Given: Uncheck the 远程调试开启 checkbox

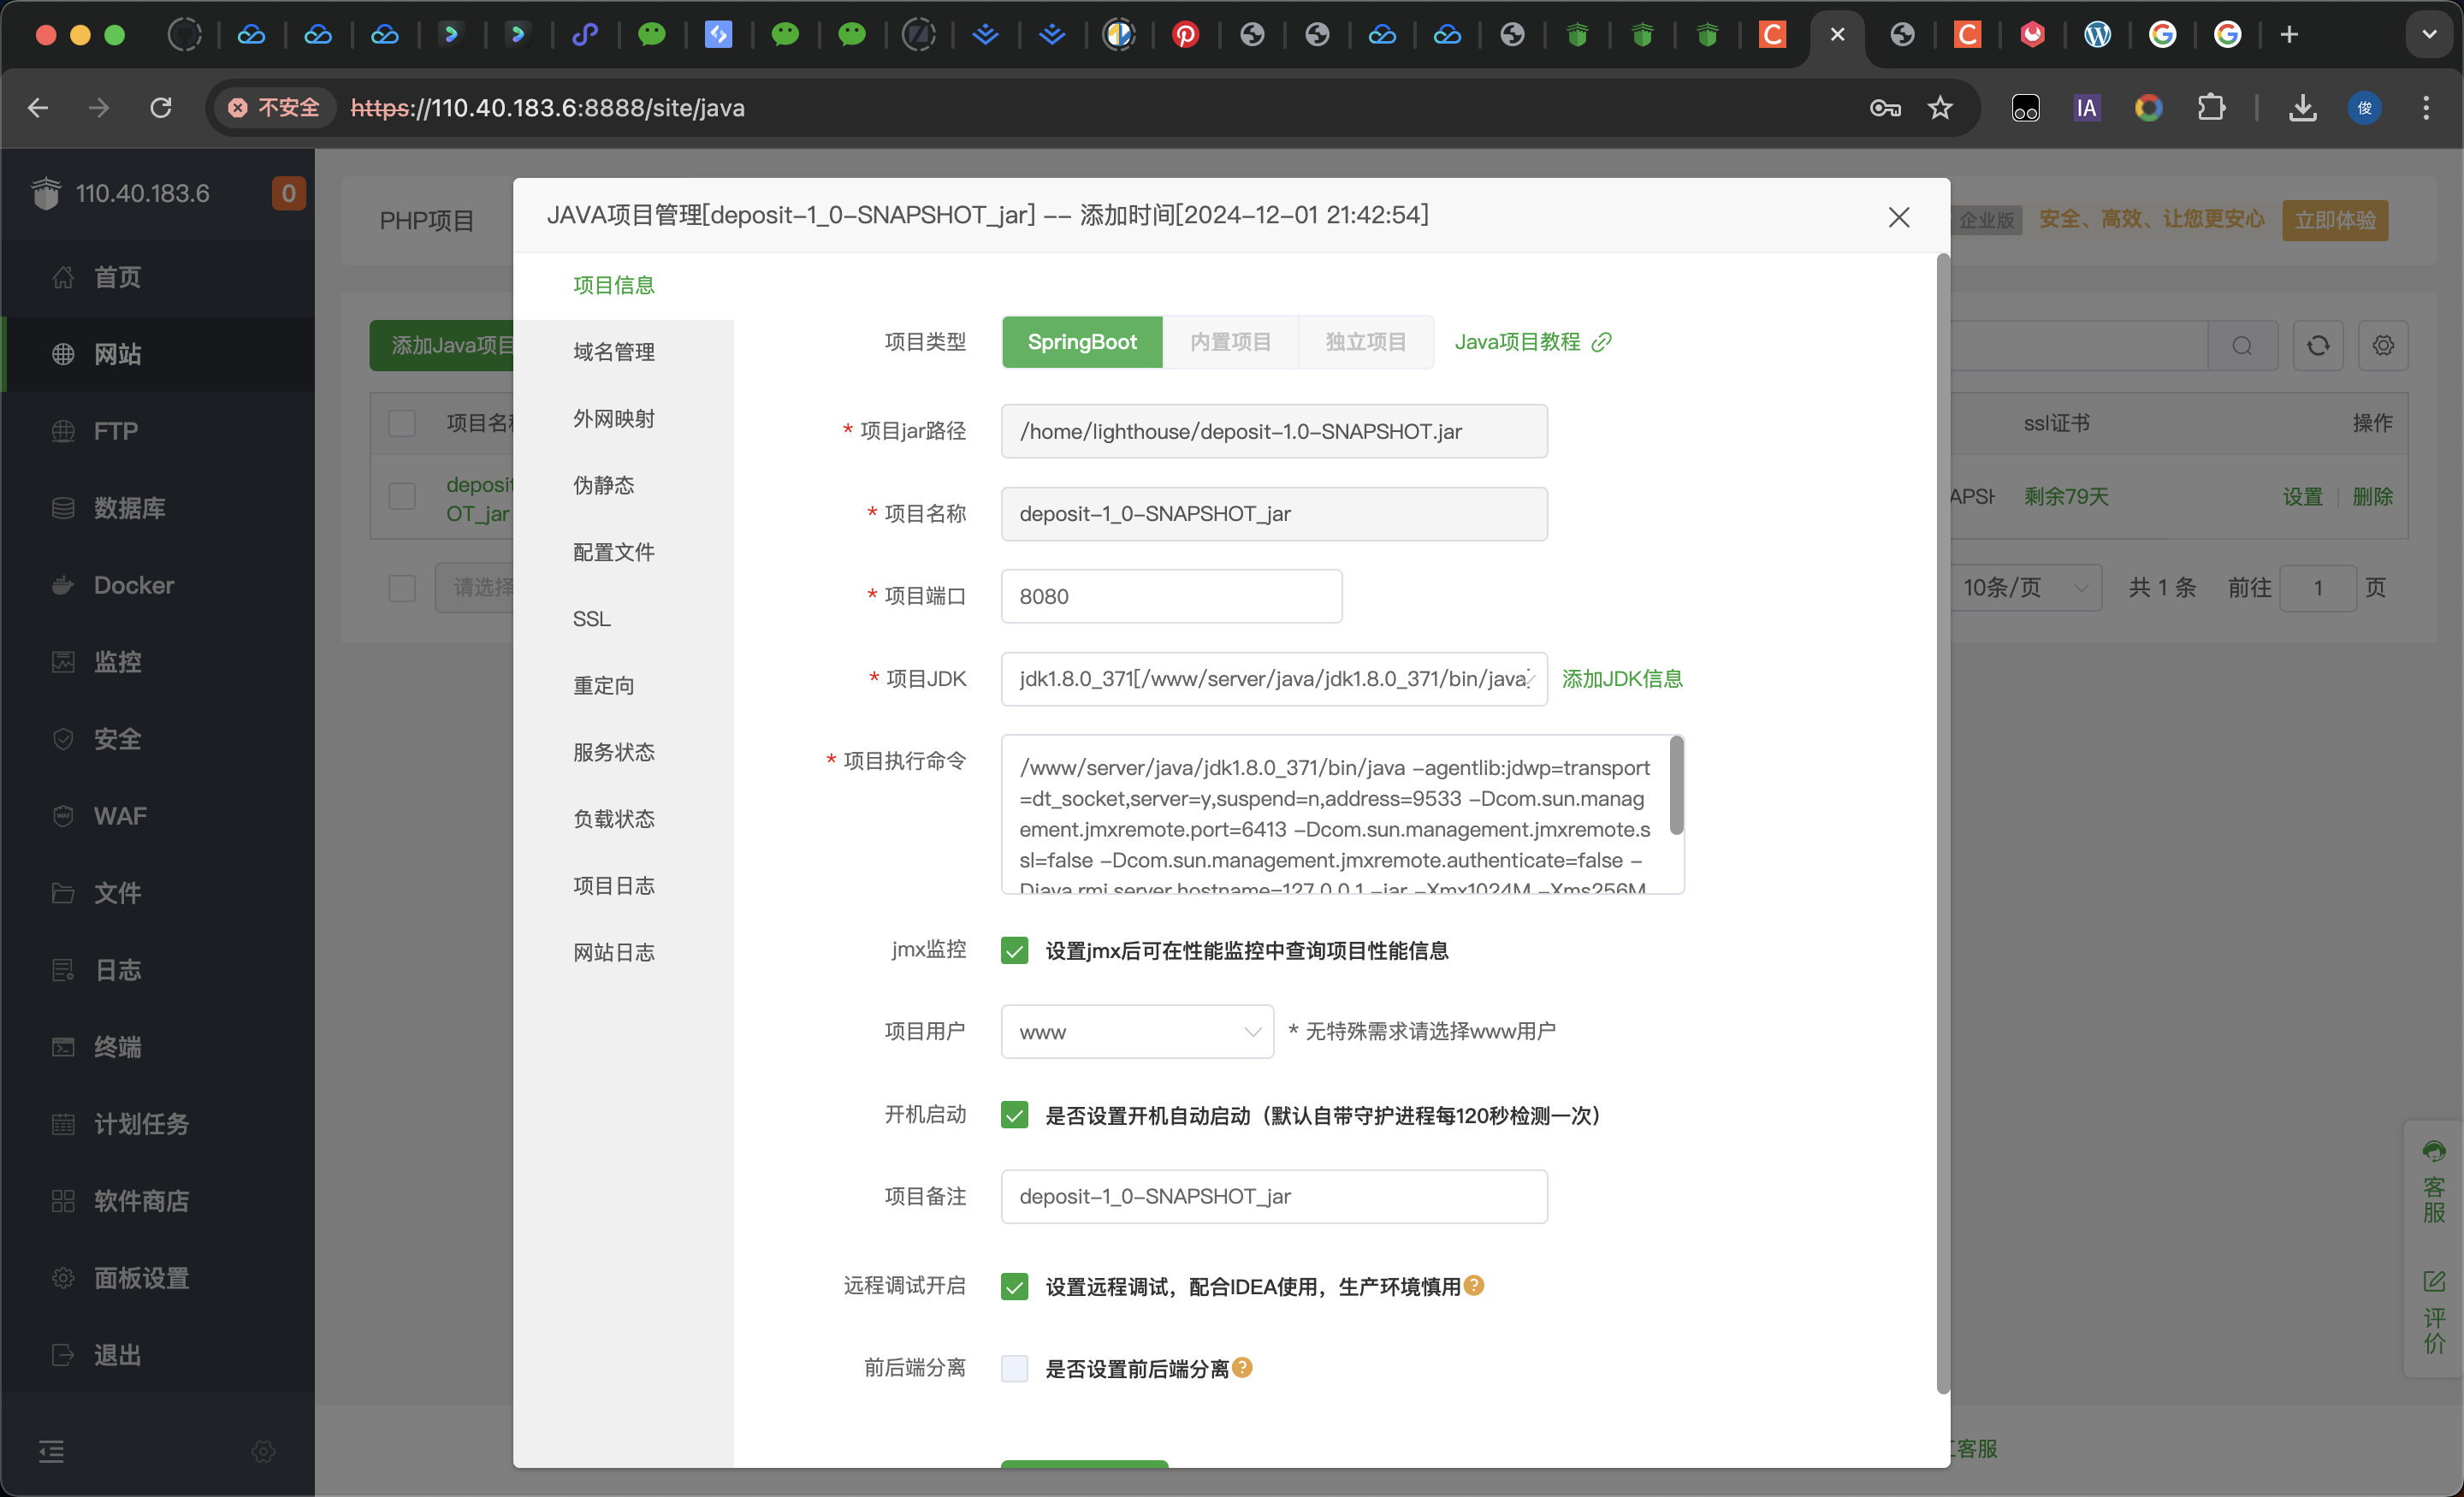Looking at the screenshot, I should [1014, 1286].
